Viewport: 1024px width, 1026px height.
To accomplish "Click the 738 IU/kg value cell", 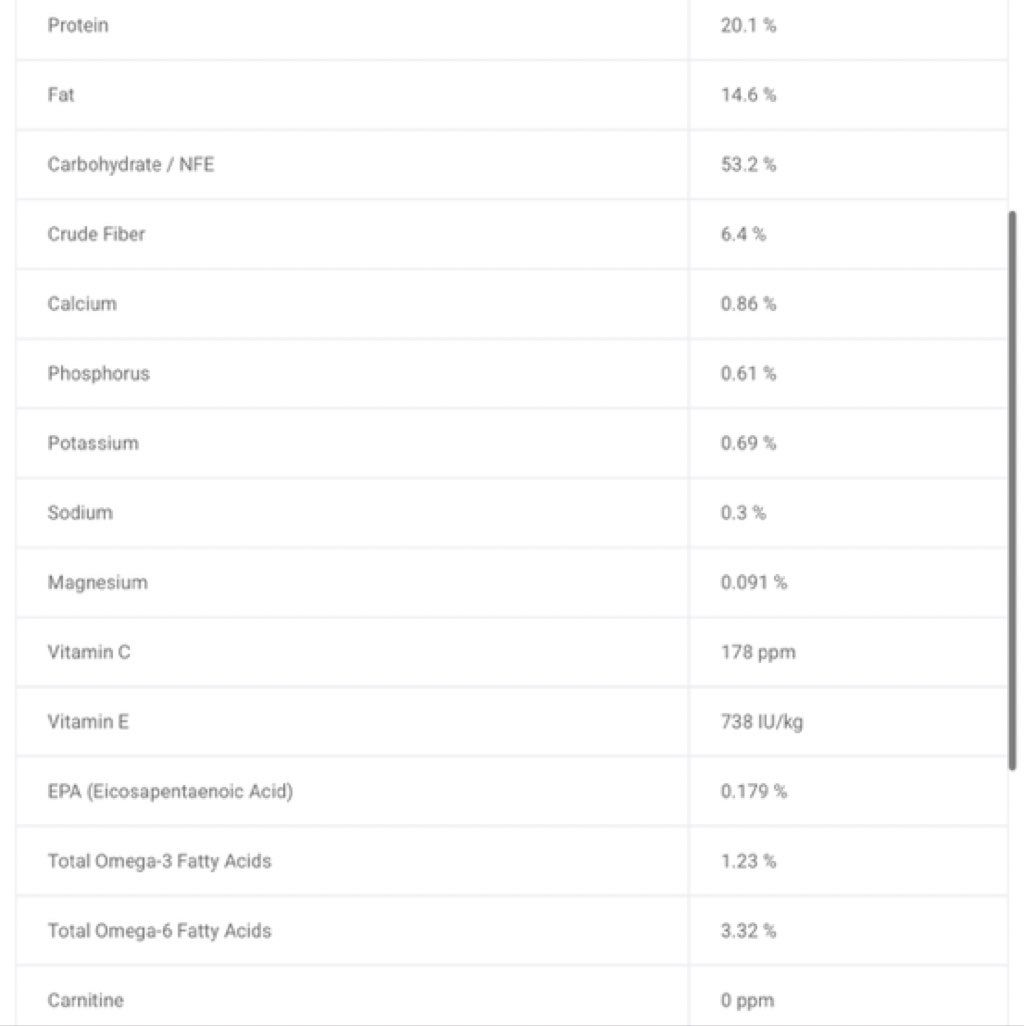I will (848, 722).
